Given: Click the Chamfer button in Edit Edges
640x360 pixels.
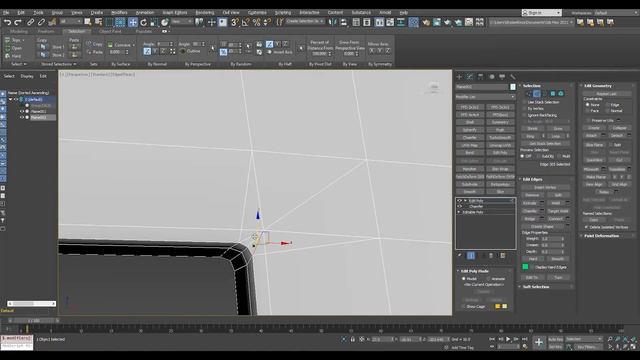Looking at the screenshot, I should 530,211.
